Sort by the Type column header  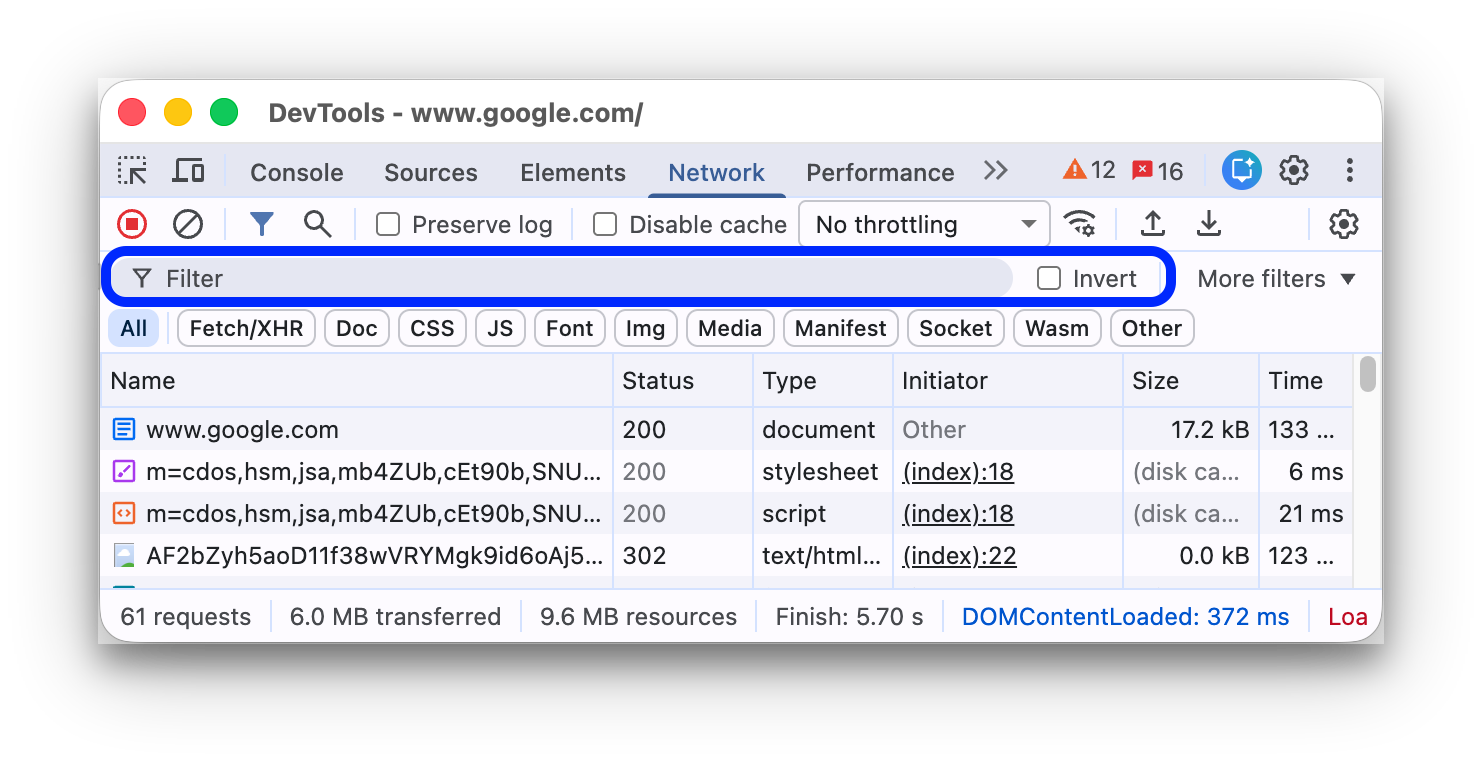[823, 381]
